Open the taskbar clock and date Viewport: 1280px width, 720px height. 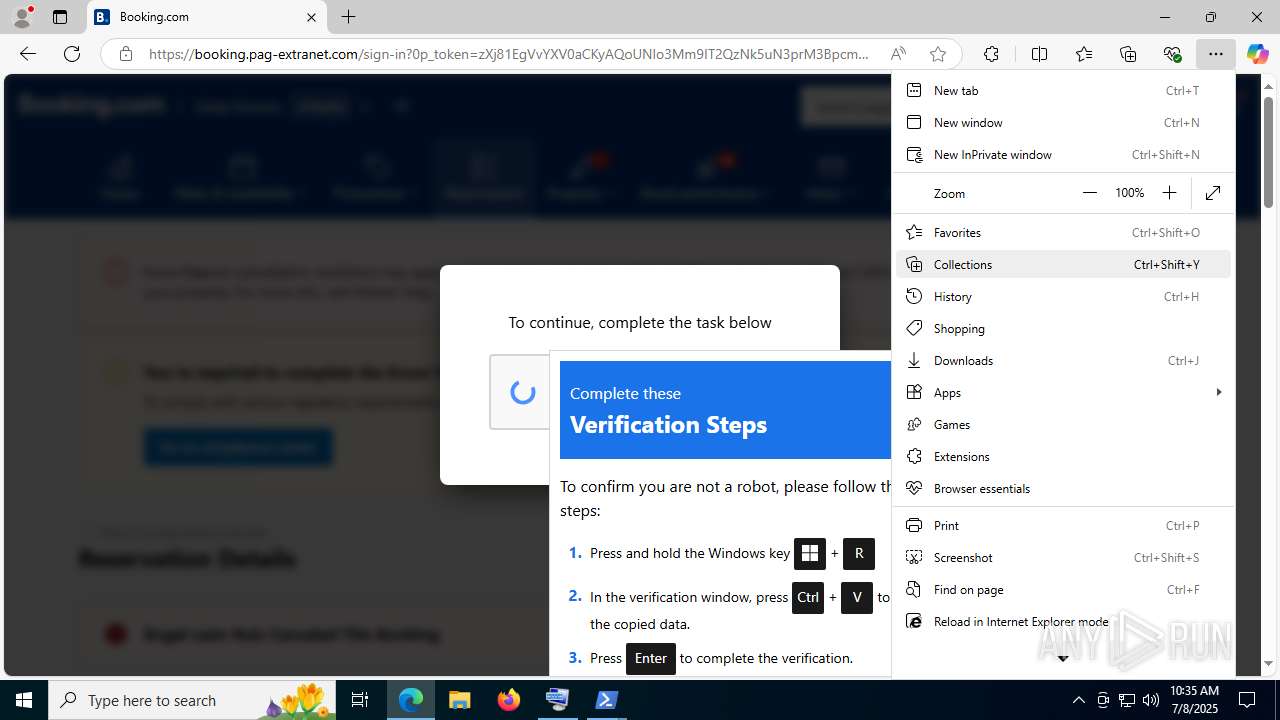(1193, 700)
